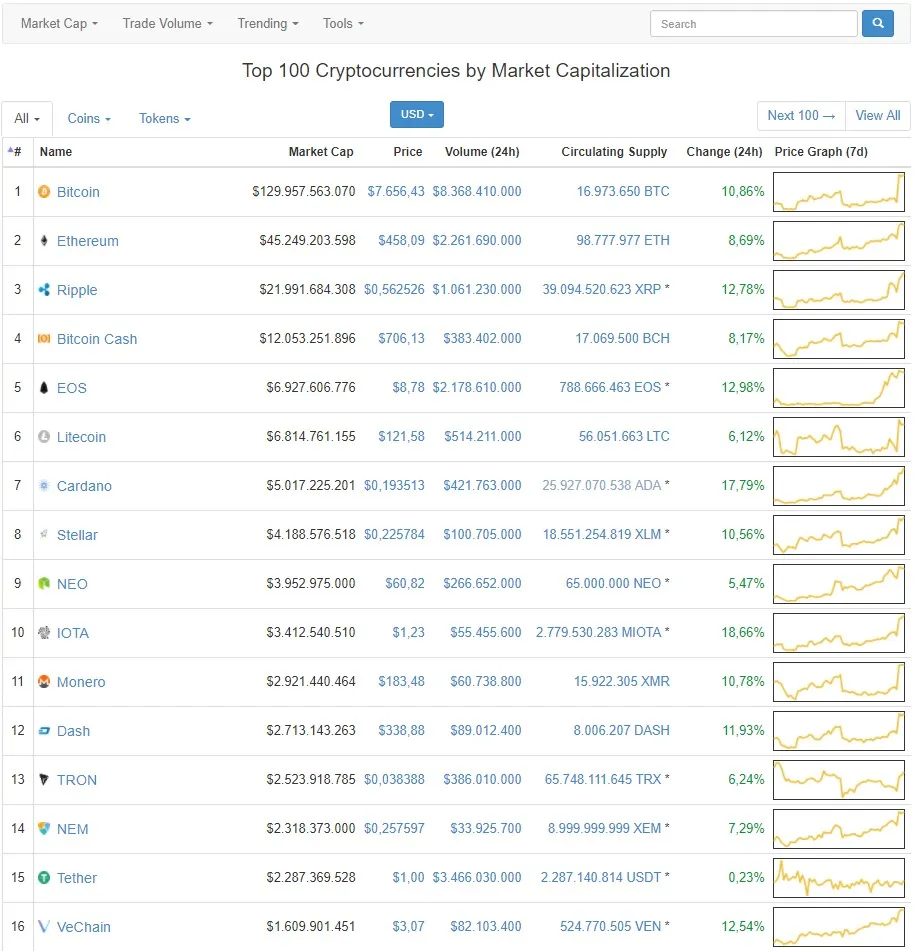The image size is (916, 951).
Task: Click the Monero logo icon
Action: pos(44,682)
